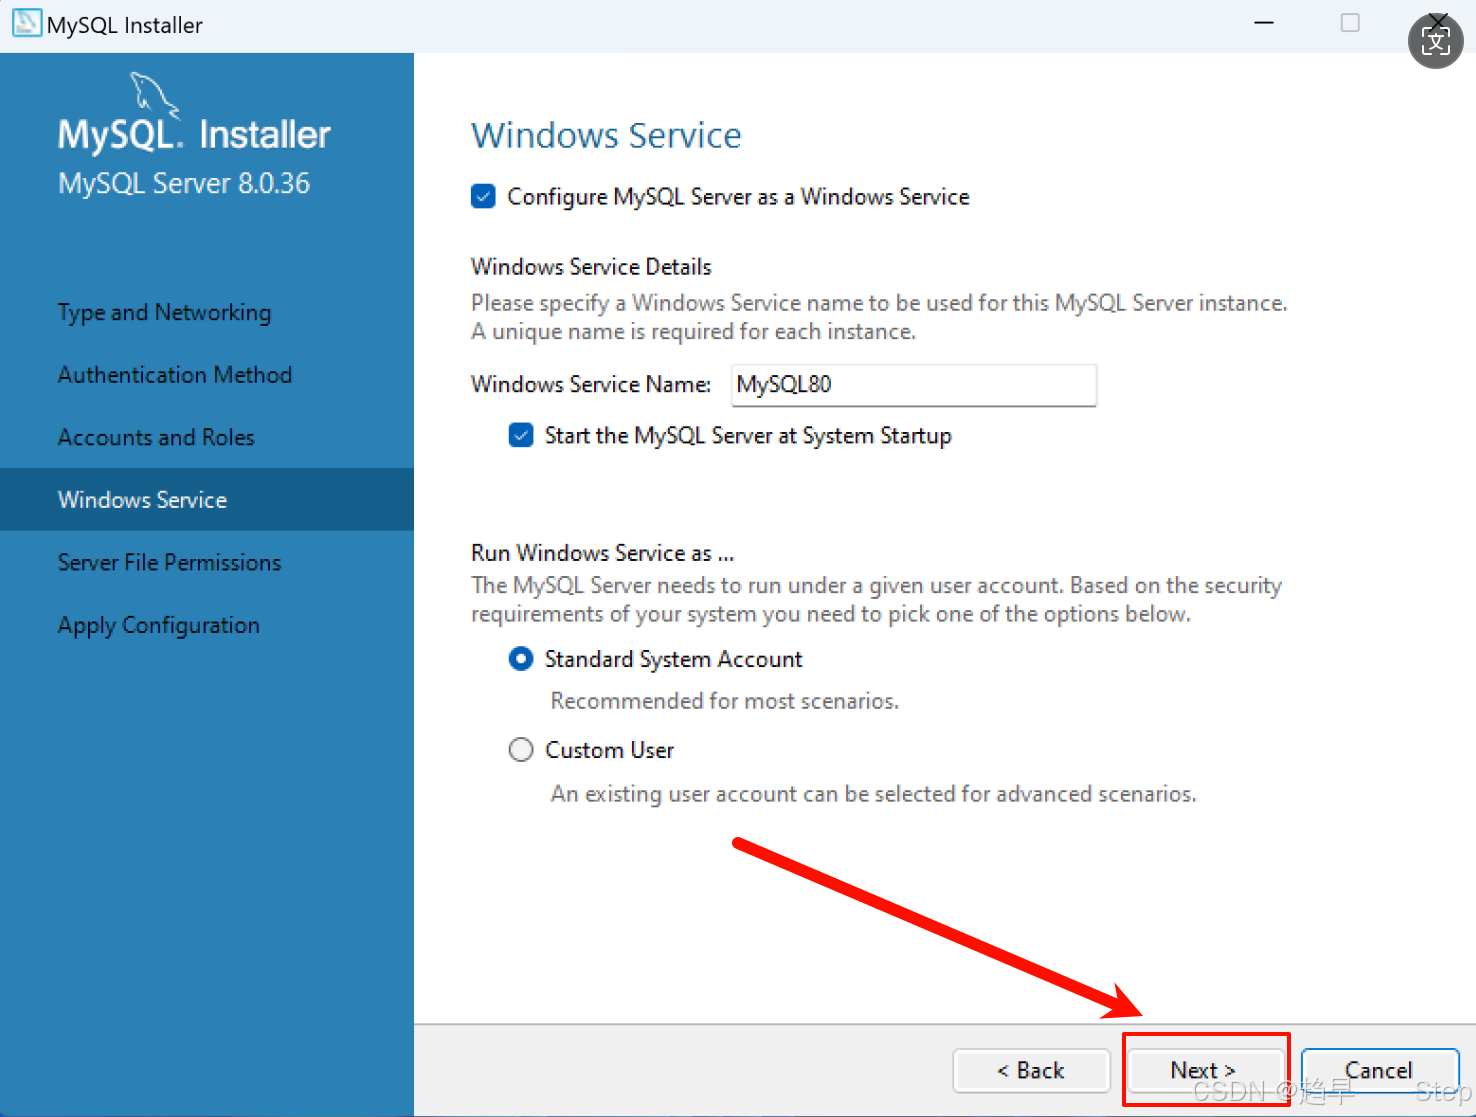Toggle Start the MySQL Server at System Startup
This screenshot has height=1117, width=1476.
[x=521, y=435]
